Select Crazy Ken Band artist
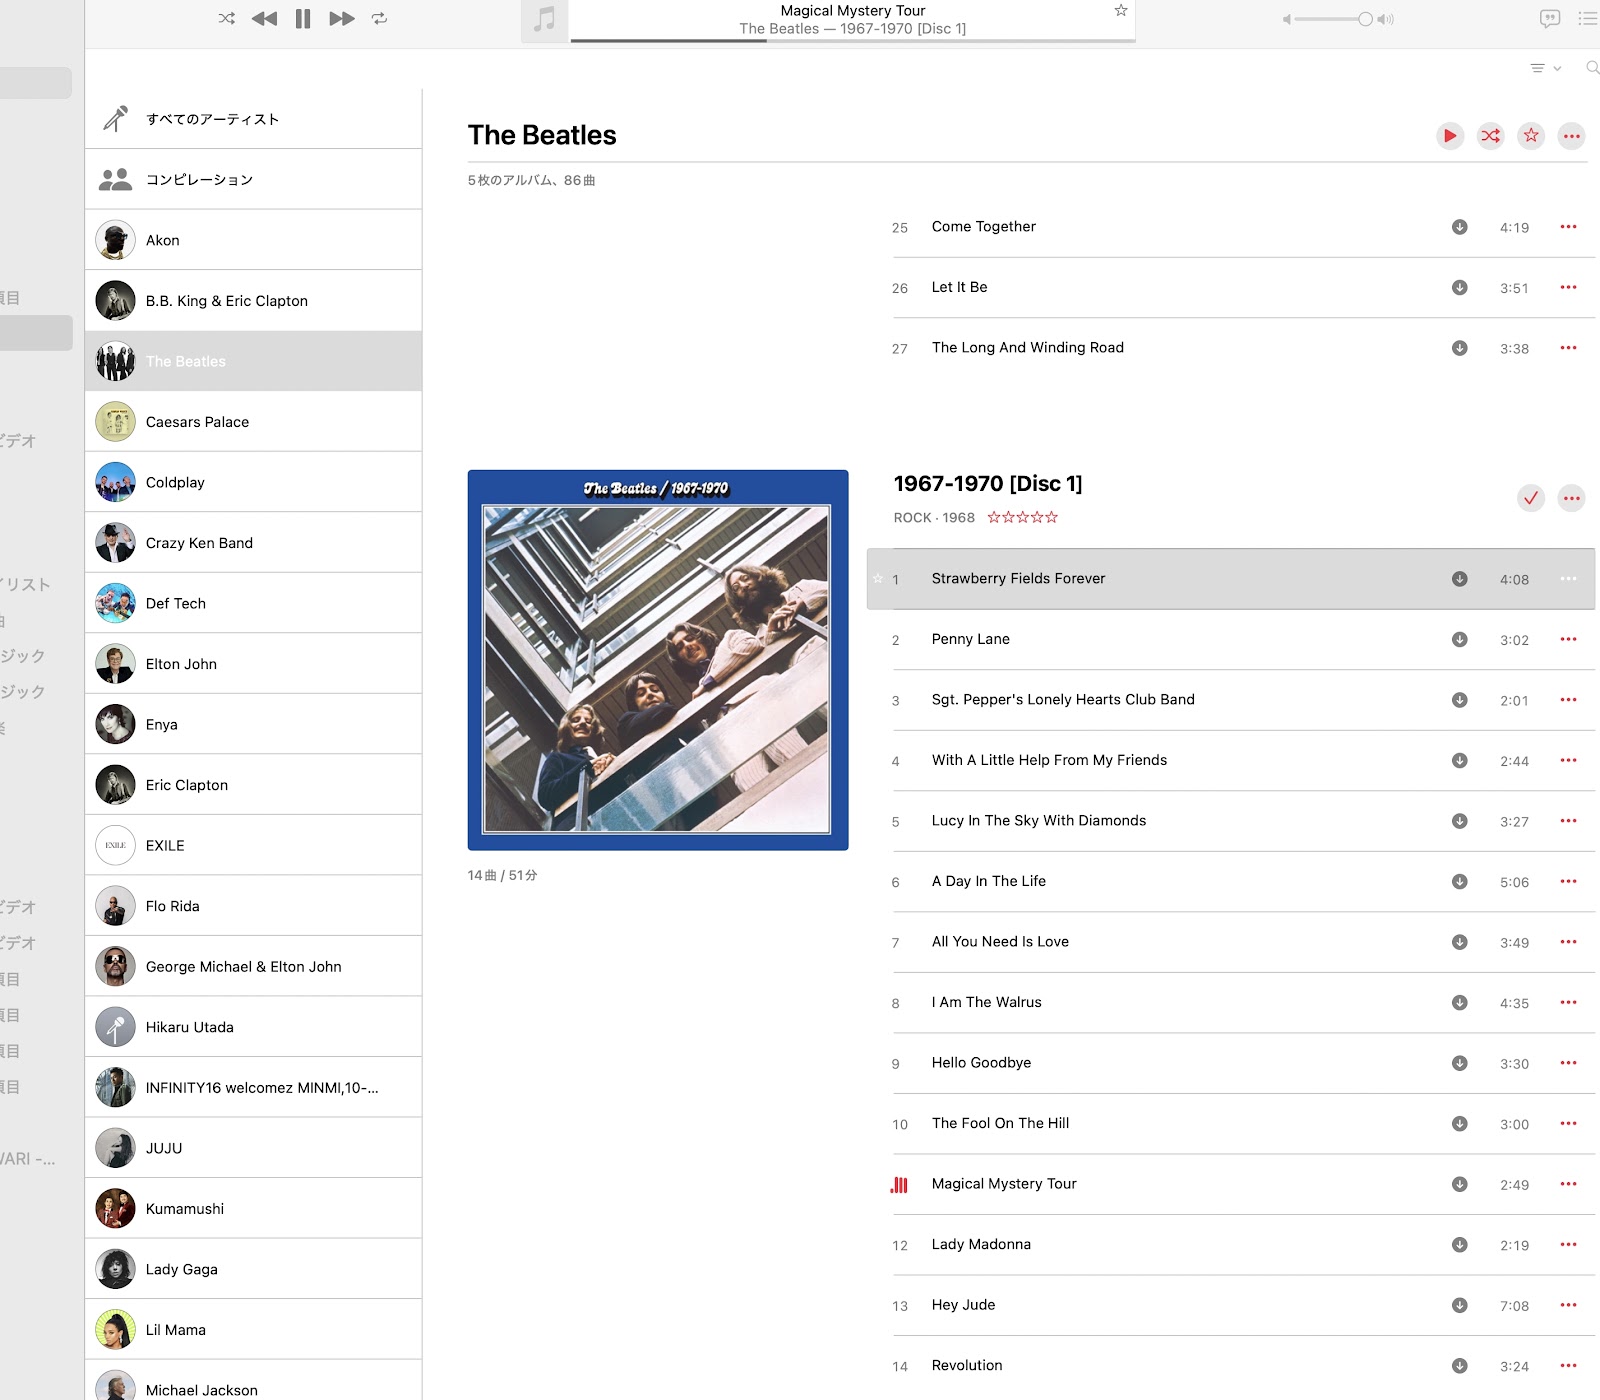The image size is (1600, 1400). click(x=253, y=543)
